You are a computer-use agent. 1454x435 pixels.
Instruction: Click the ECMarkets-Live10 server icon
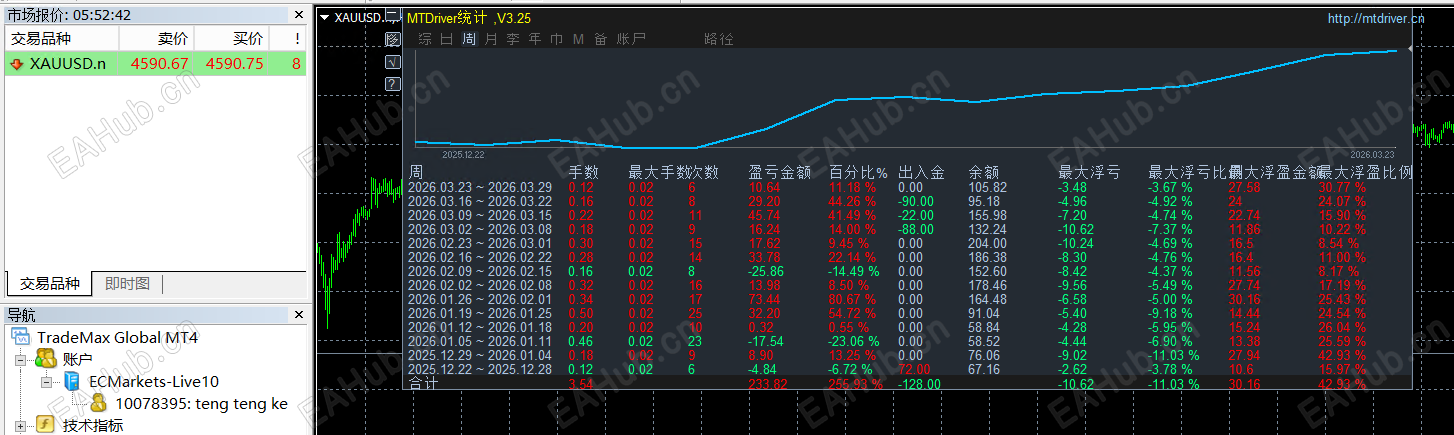pyautogui.click(x=73, y=381)
